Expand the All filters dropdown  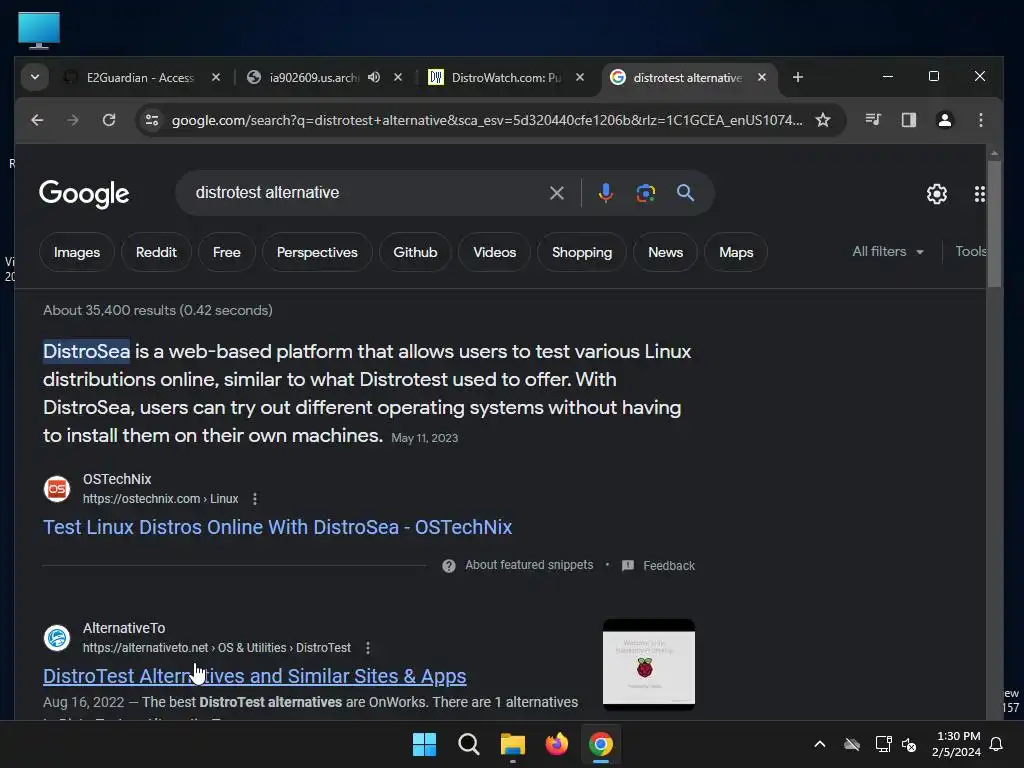[888, 251]
